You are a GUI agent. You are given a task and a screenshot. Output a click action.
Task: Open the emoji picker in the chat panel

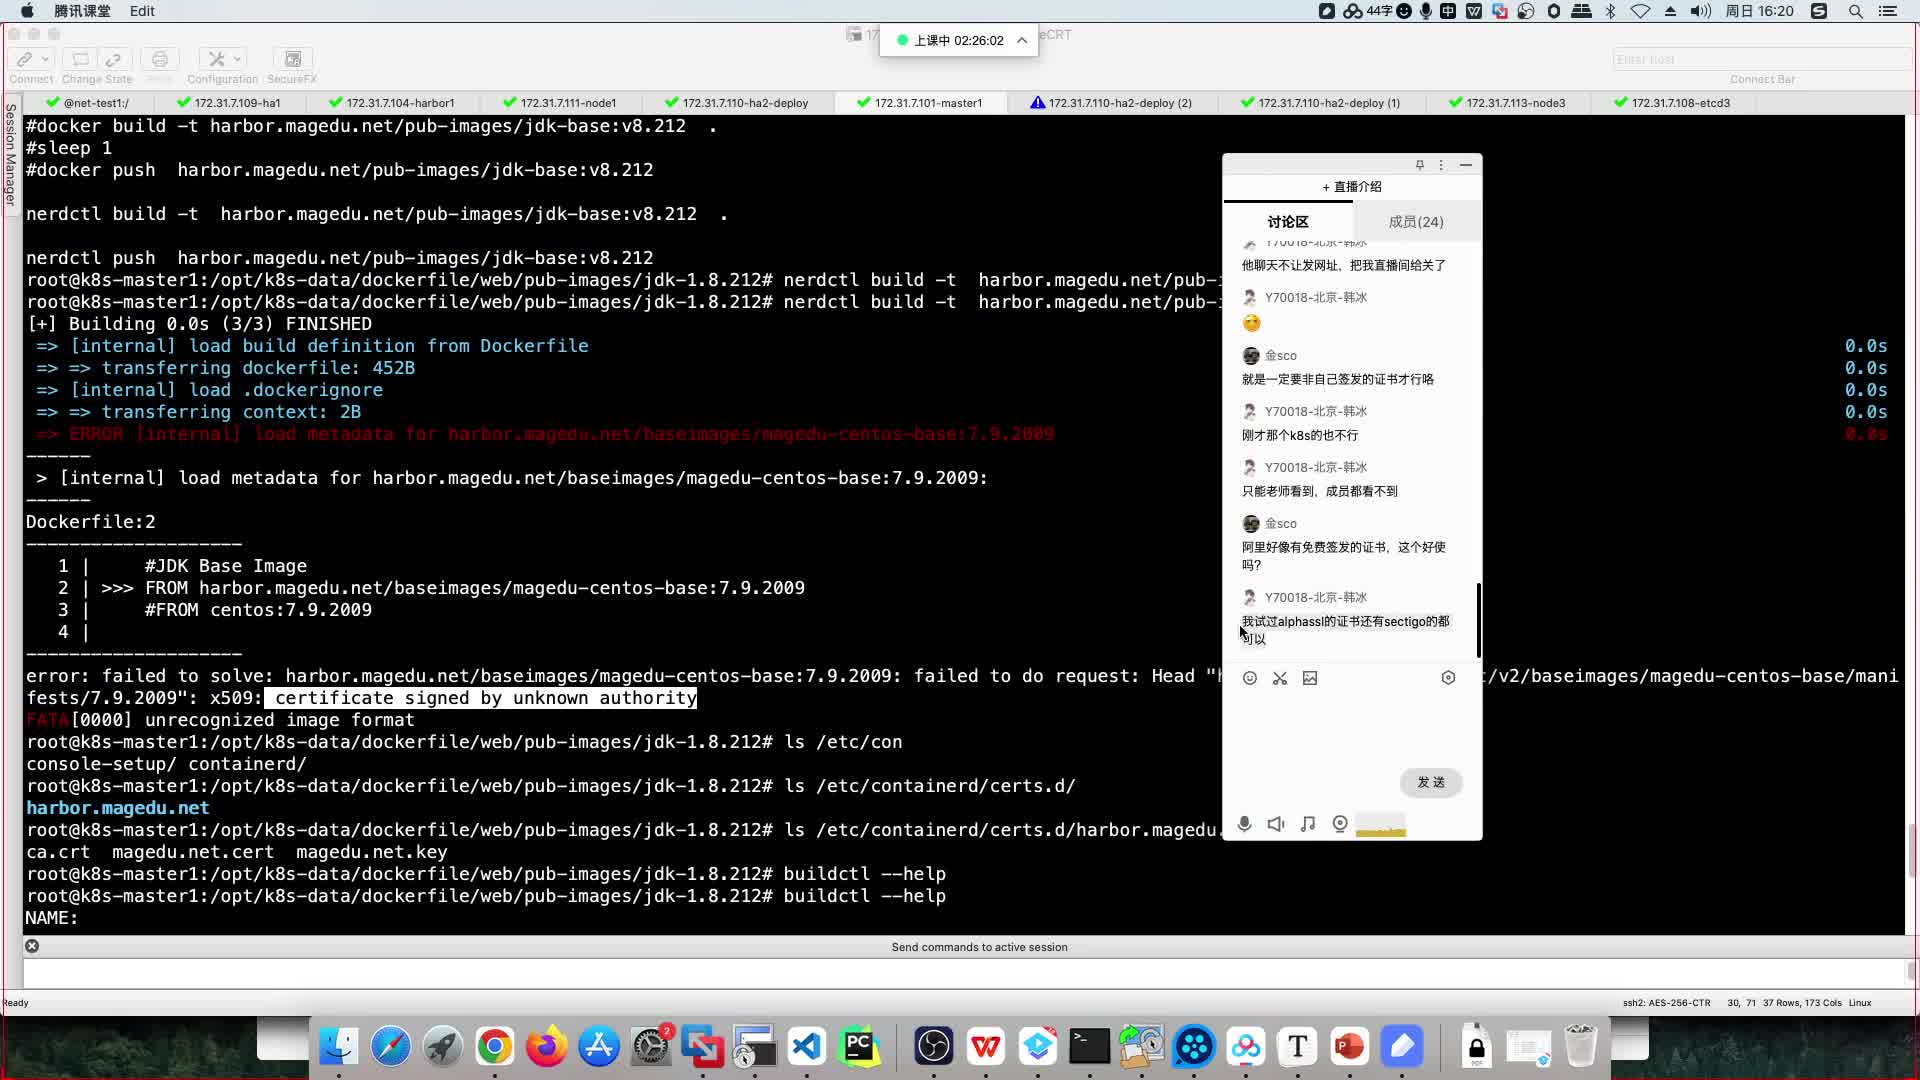(x=1249, y=678)
